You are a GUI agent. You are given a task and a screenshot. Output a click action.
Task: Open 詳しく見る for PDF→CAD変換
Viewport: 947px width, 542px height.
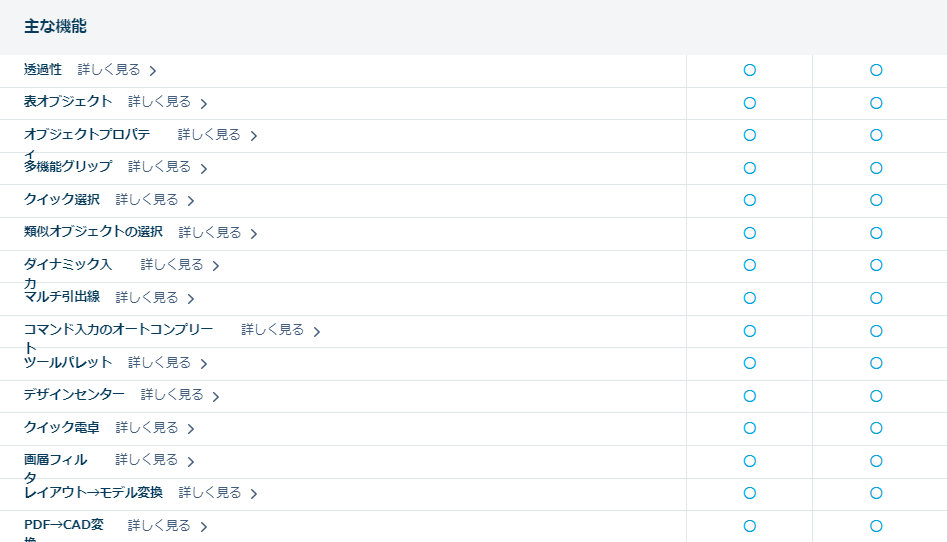pyautogui.click(x=159, y=524)
